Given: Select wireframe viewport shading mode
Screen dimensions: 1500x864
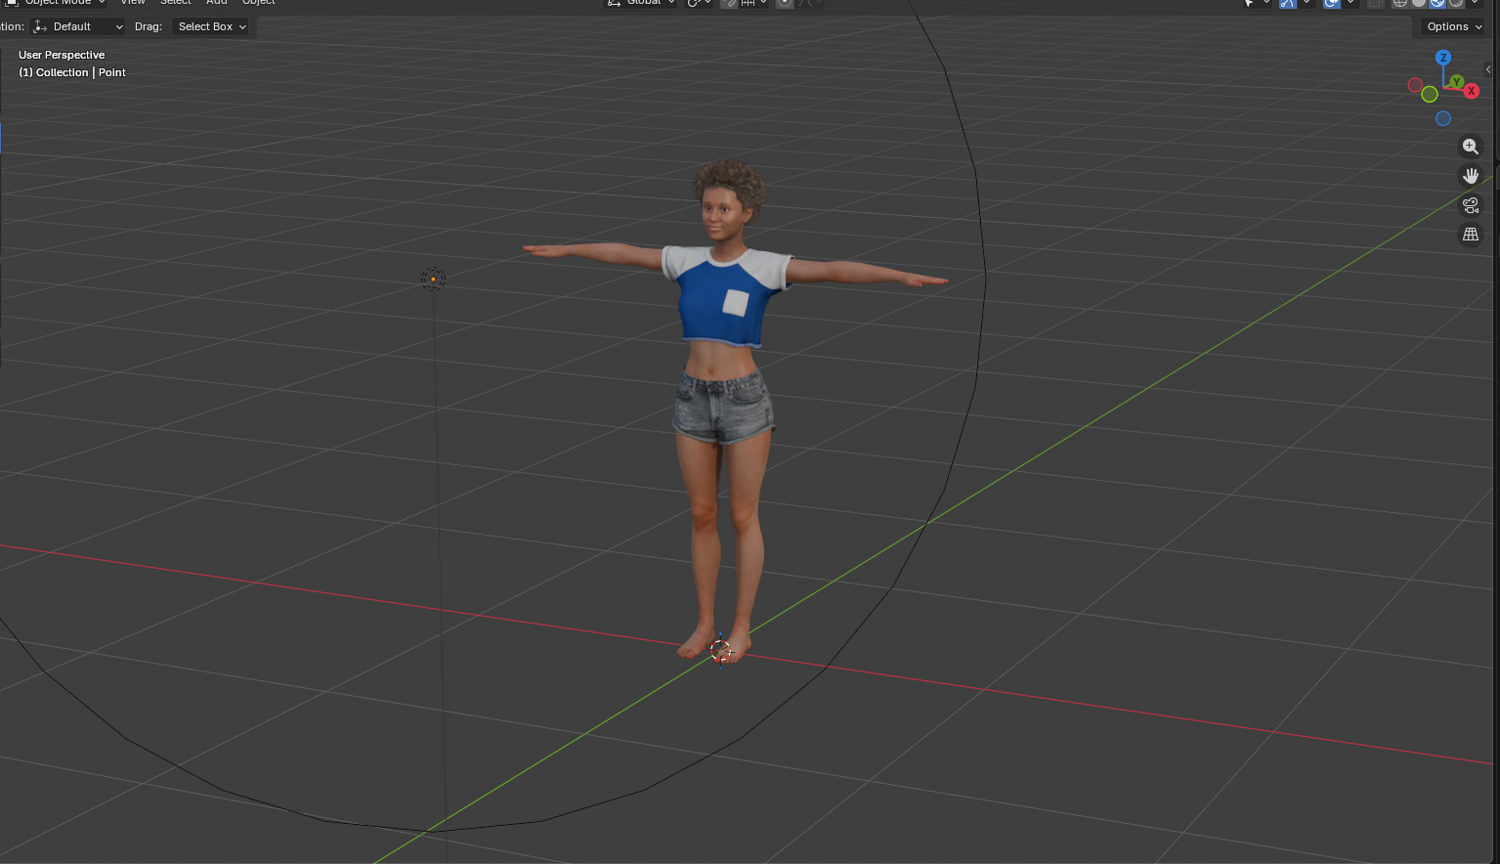Looking at the screenshot, I should tap(1400, 3).
